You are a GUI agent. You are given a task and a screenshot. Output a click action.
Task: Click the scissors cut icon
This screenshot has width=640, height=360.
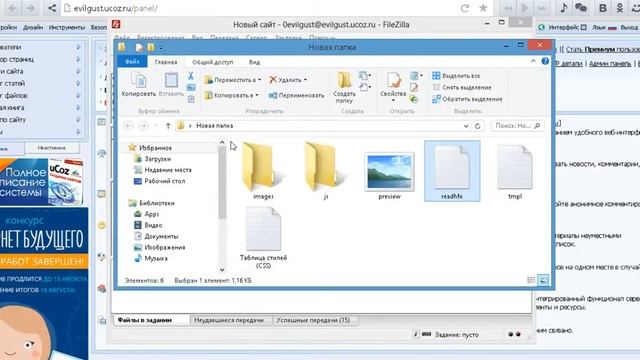[191, 76]
